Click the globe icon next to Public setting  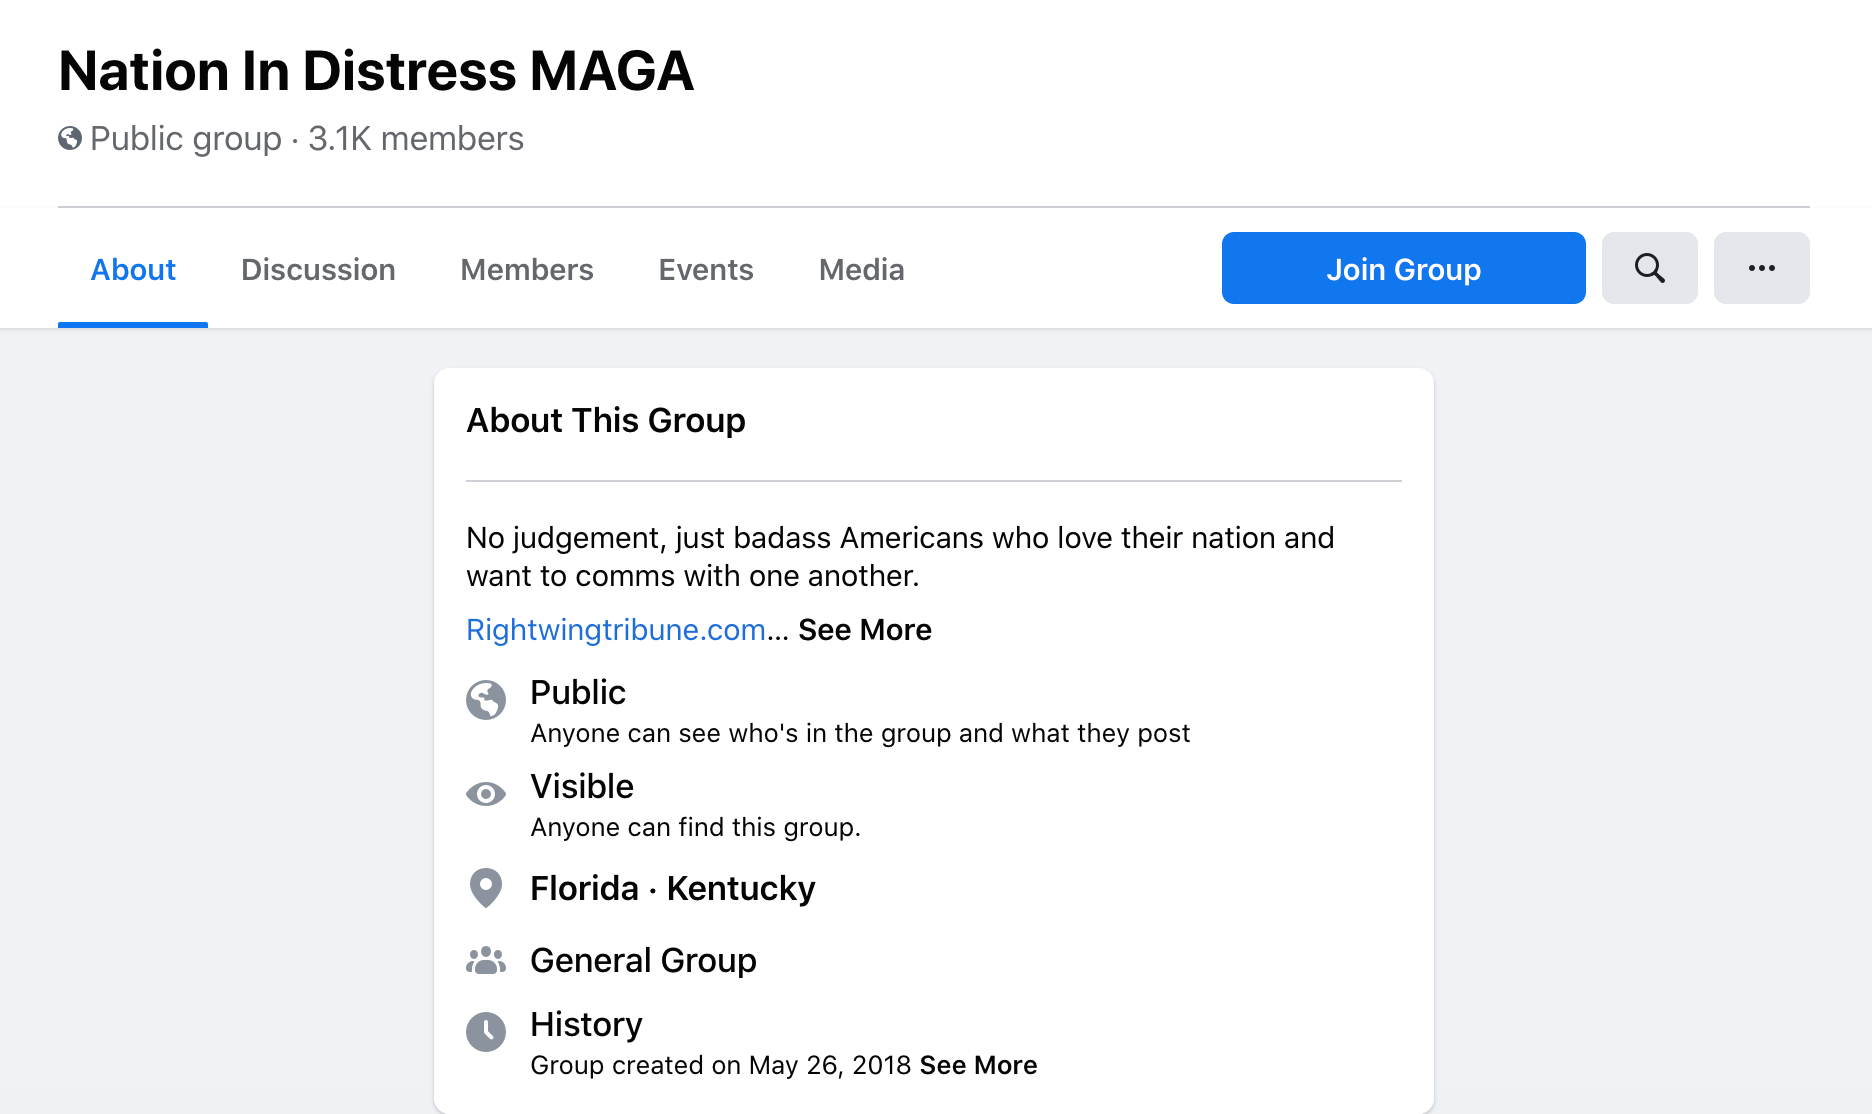click(486, 700)
